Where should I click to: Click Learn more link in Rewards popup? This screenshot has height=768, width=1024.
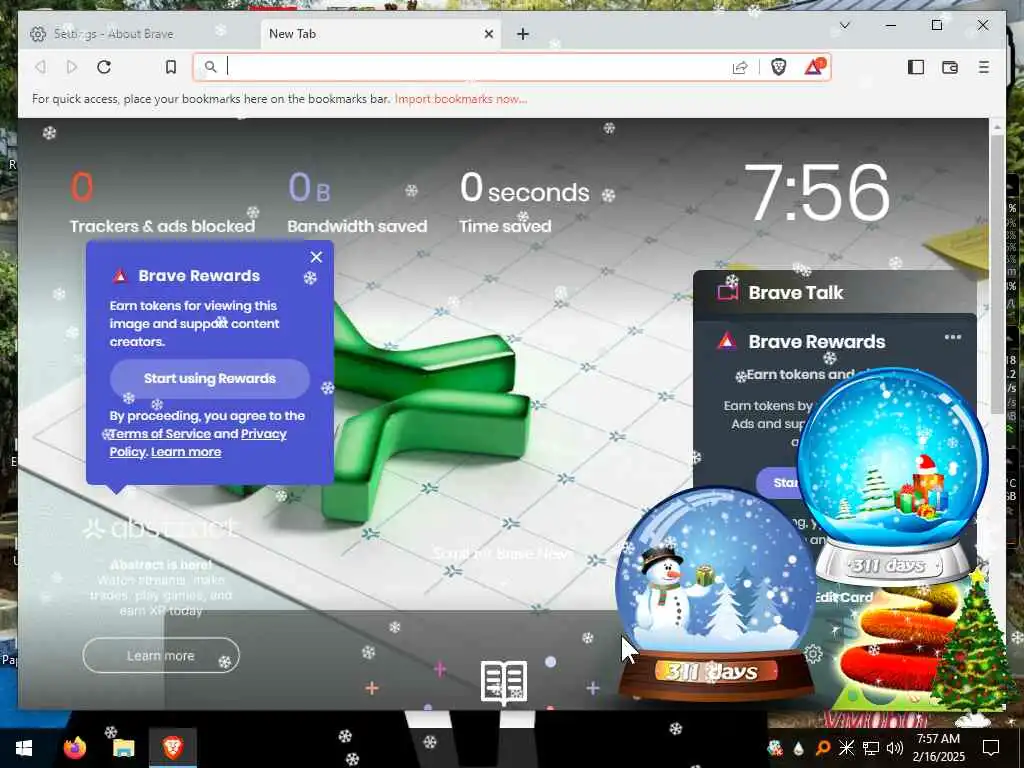(x=186, y=452)
